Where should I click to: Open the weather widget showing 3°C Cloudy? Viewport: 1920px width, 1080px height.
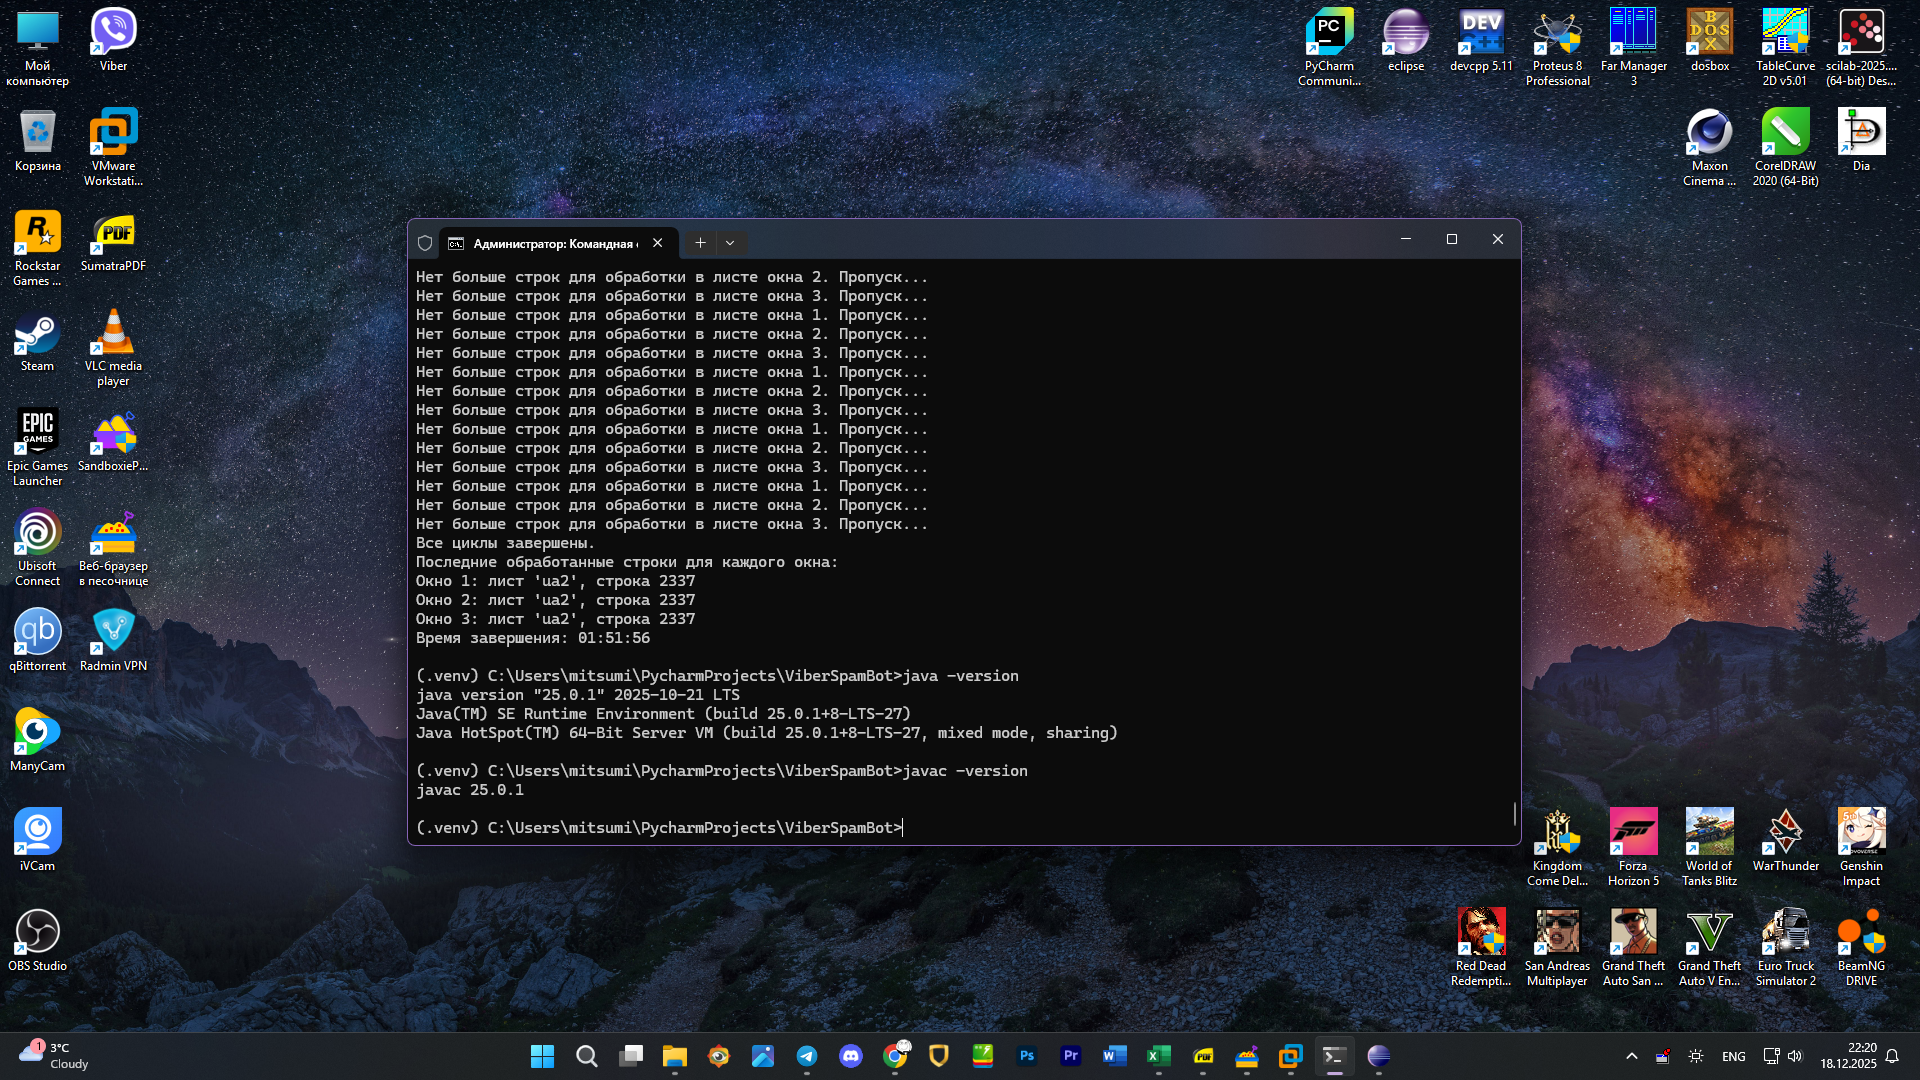tap(55, 1055)
